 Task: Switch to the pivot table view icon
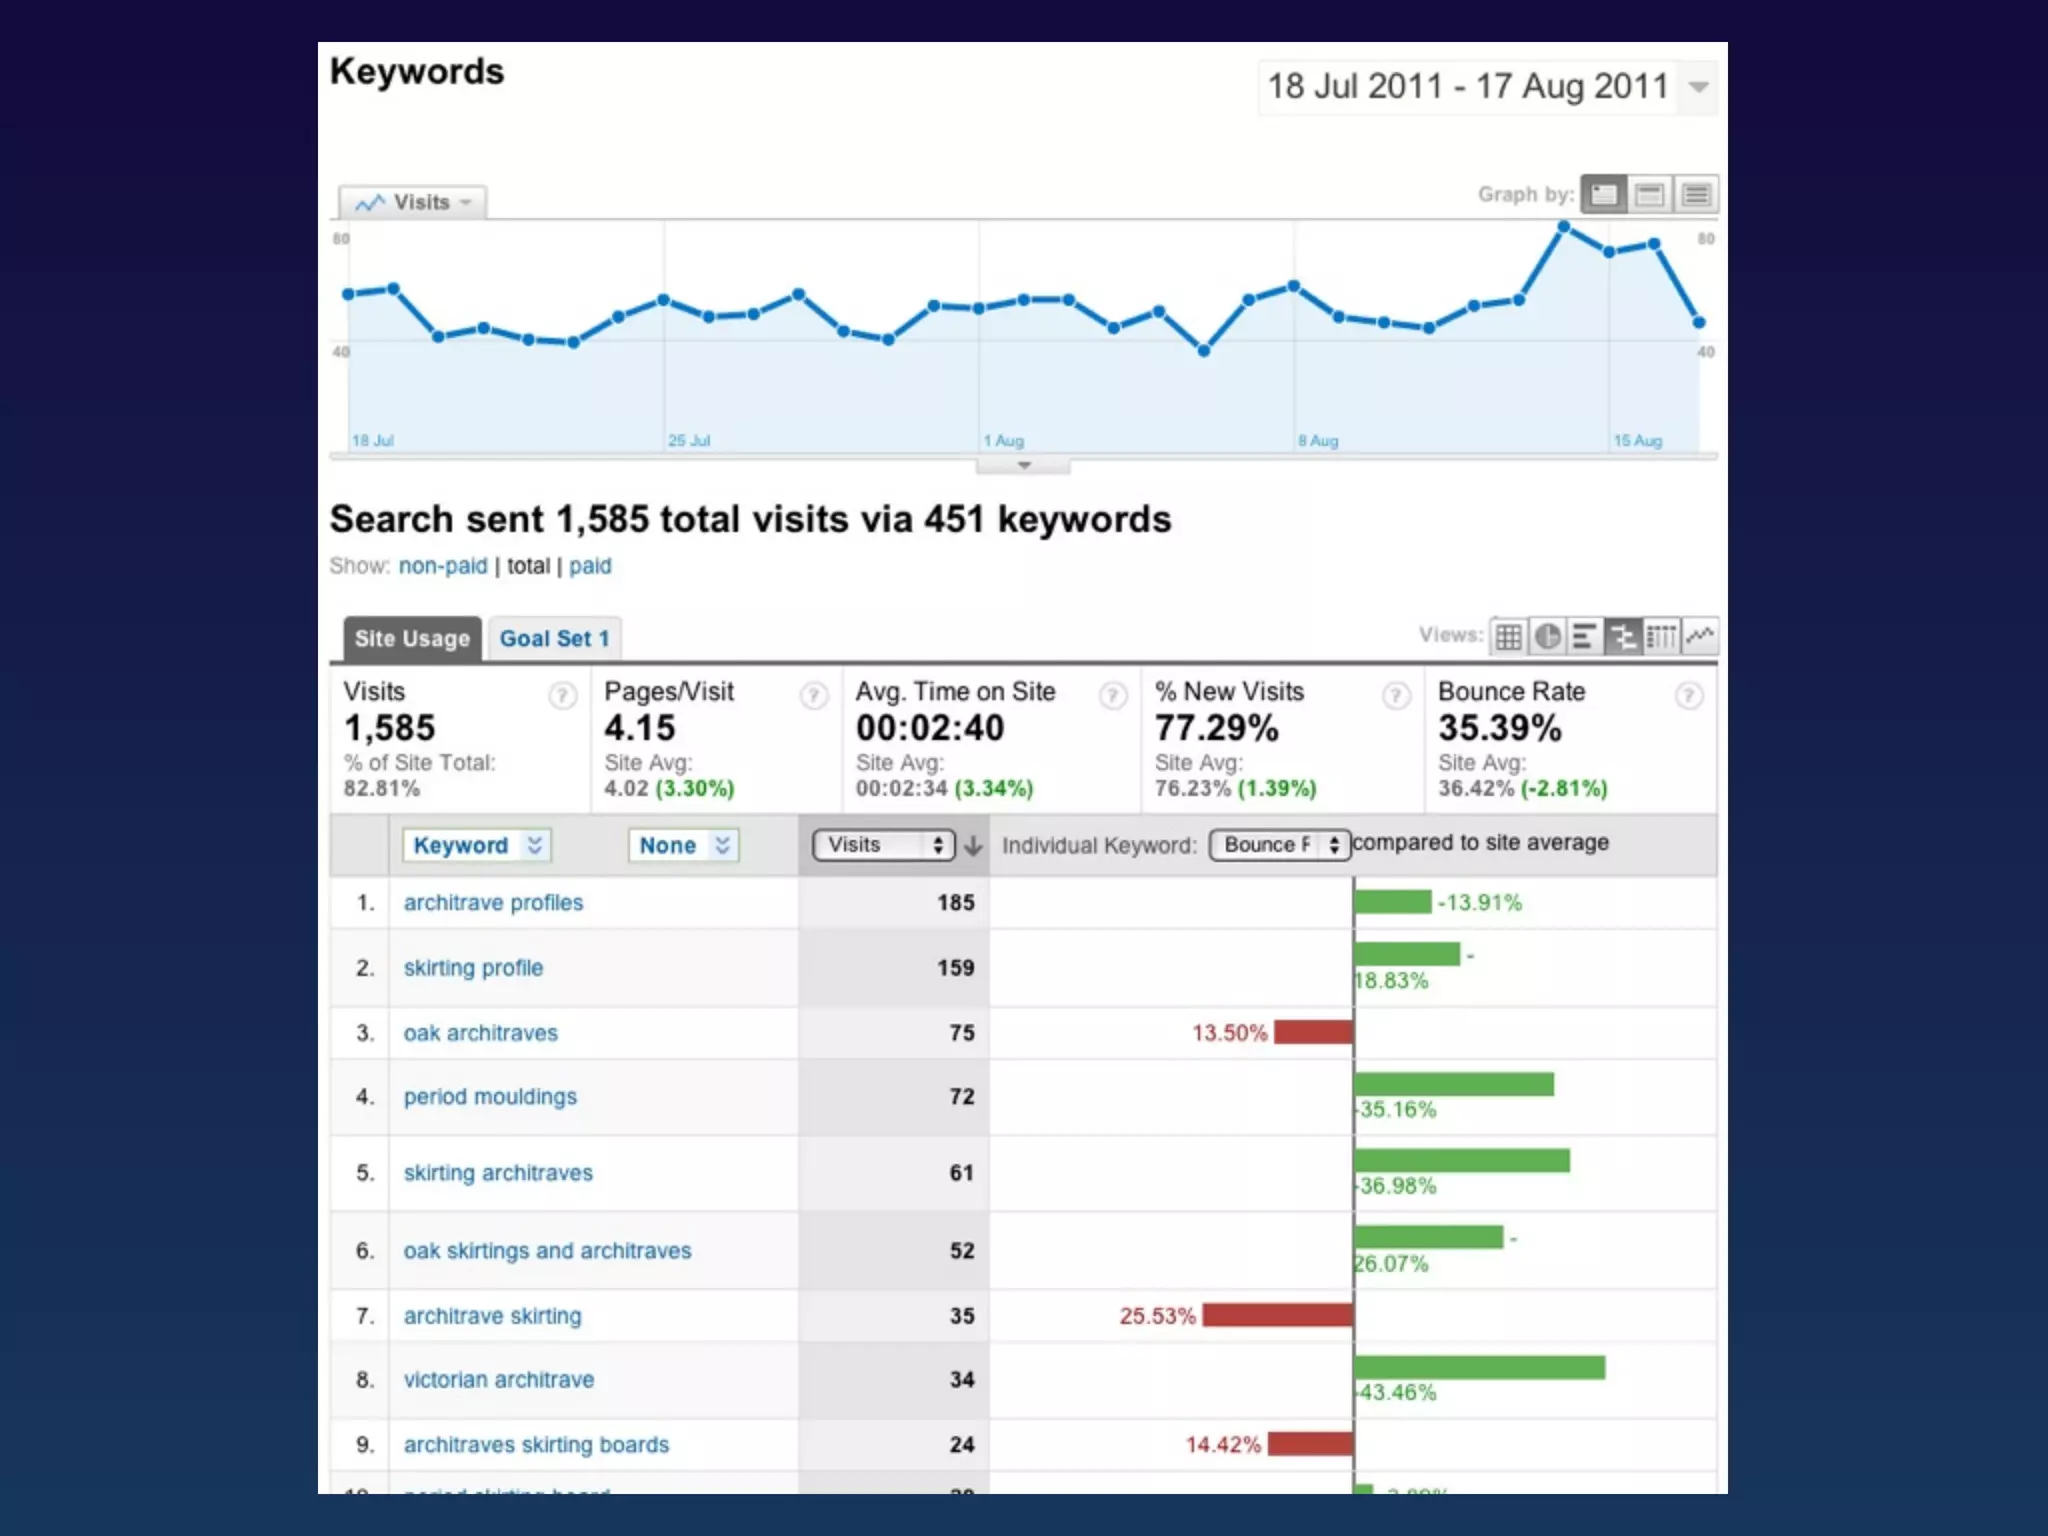(x=1661, y=636)
